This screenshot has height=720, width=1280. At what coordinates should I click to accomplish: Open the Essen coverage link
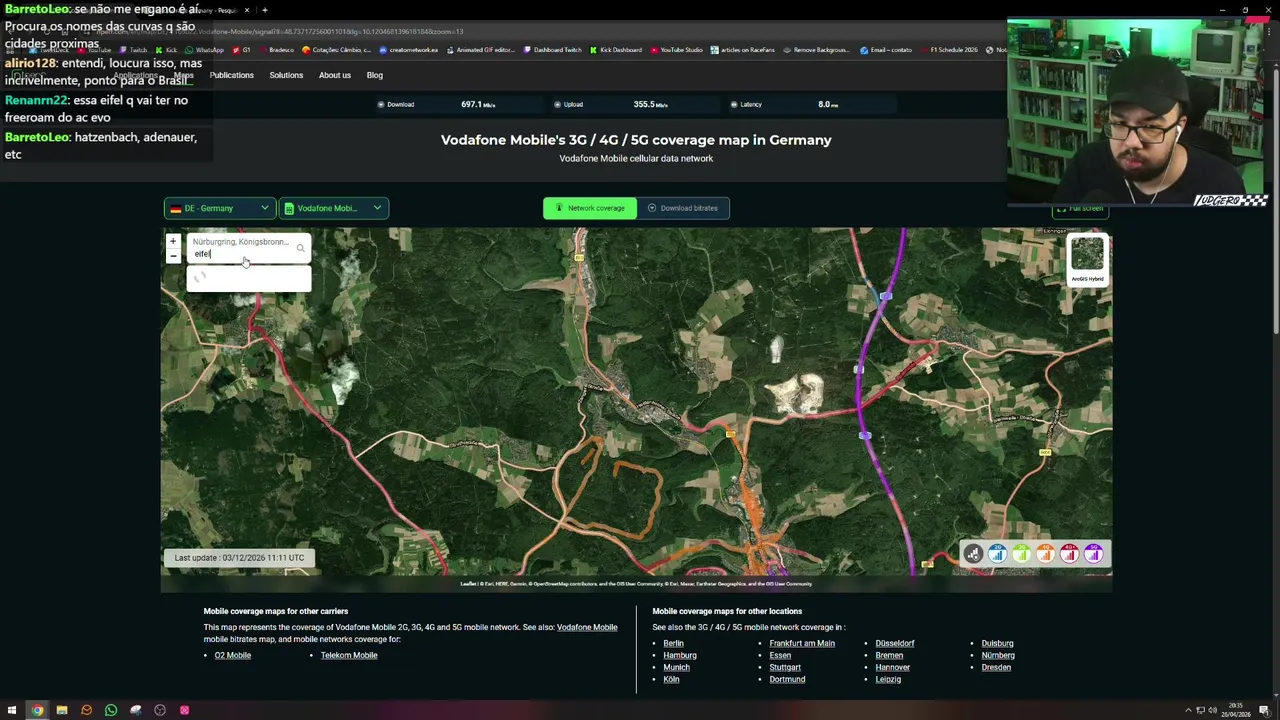[x=780, y=655]
